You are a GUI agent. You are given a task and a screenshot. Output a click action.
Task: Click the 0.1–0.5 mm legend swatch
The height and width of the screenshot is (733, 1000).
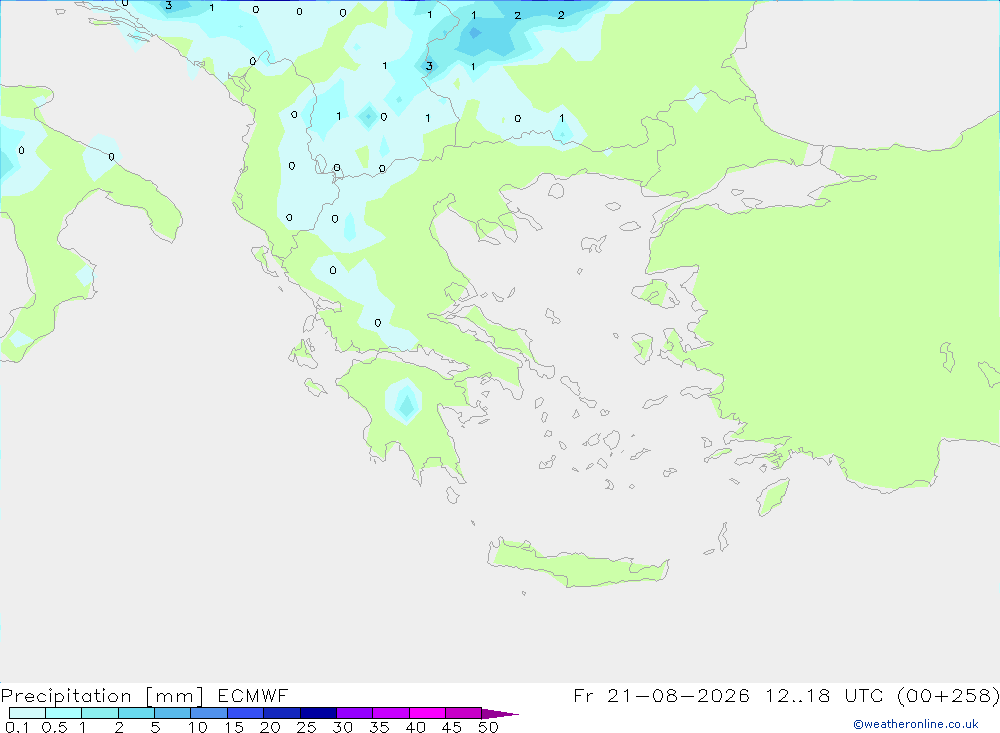pyautogui.click(x=27, y=713)
